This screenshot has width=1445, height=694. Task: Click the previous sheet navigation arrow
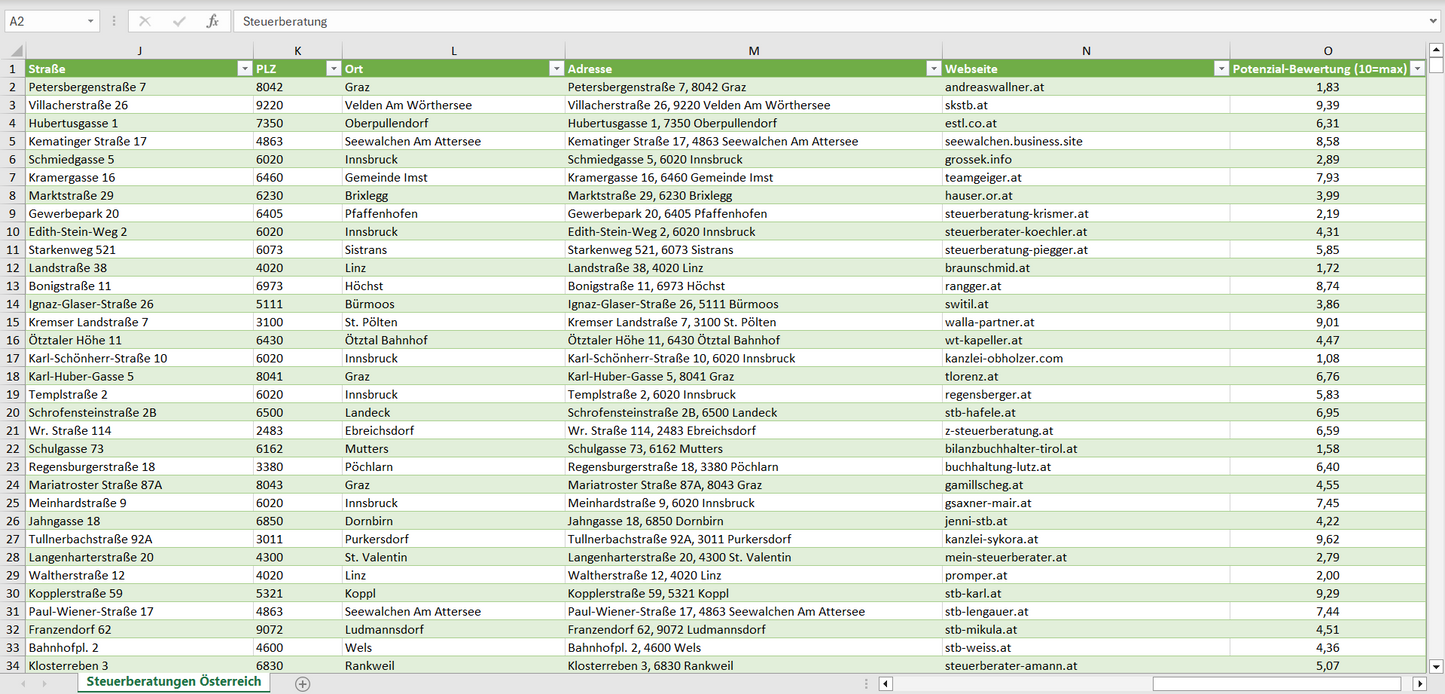(x=22, y=684)
